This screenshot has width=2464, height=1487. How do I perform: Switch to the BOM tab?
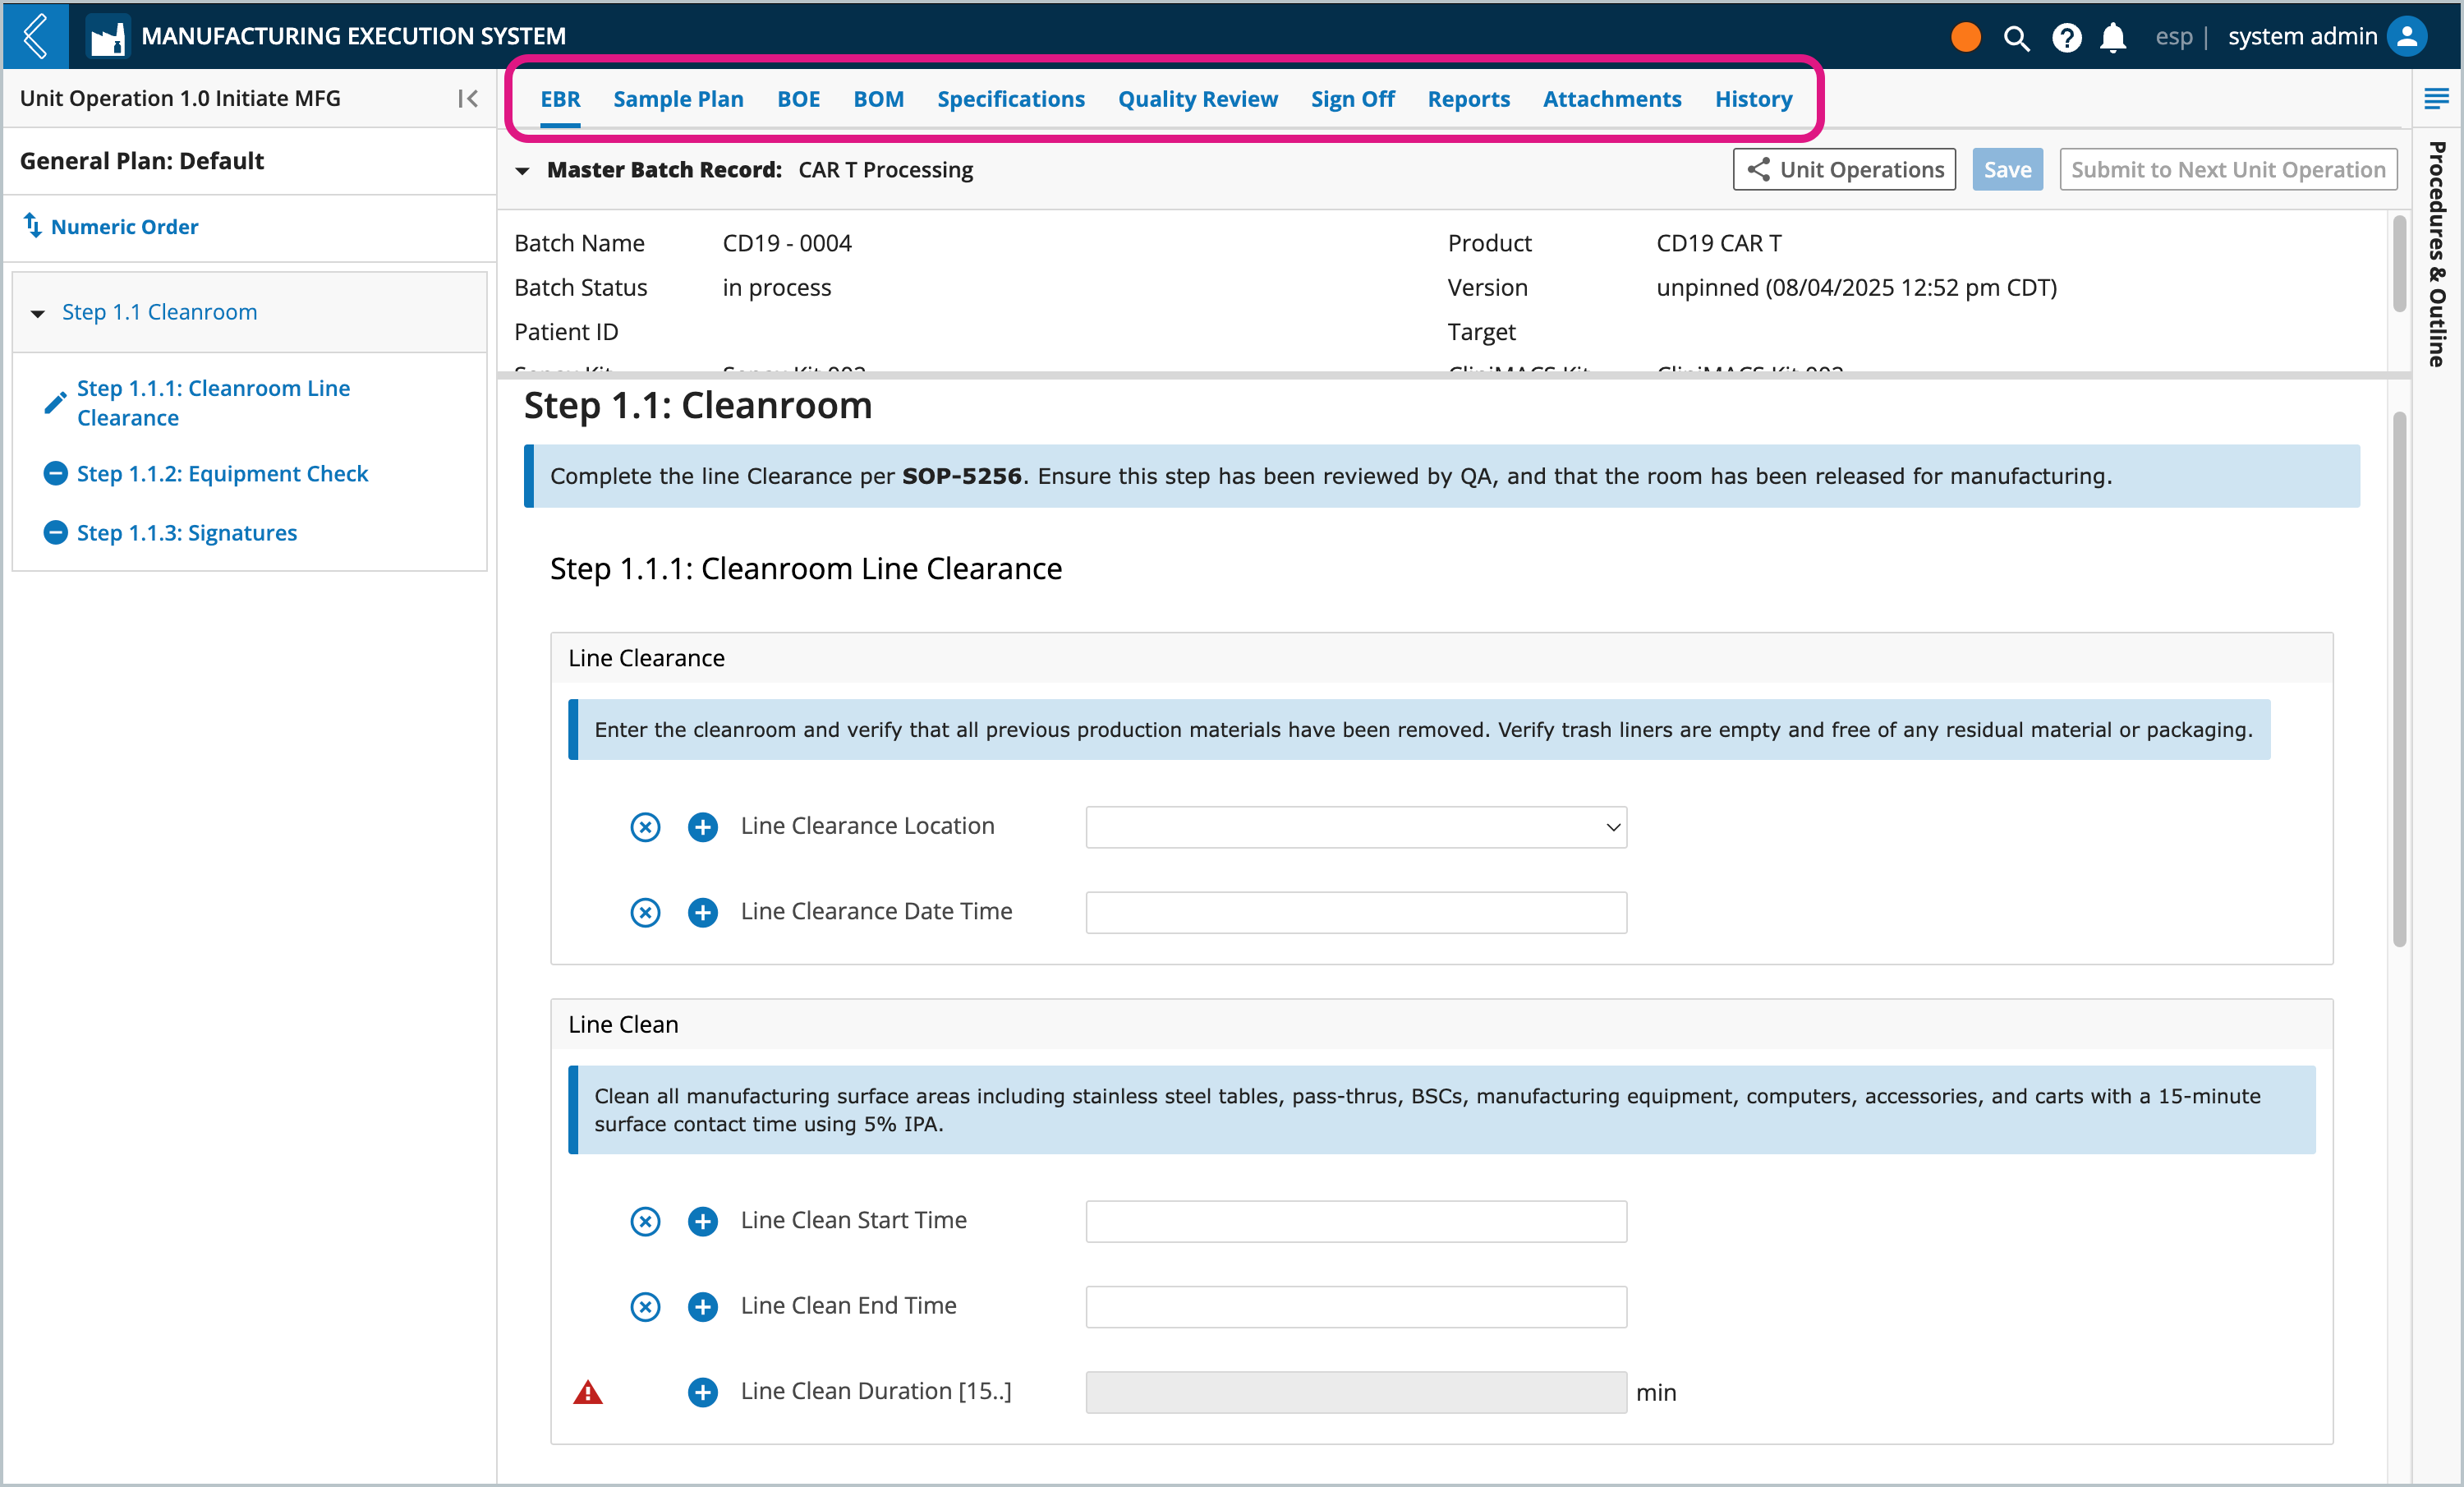pos(878,99)
